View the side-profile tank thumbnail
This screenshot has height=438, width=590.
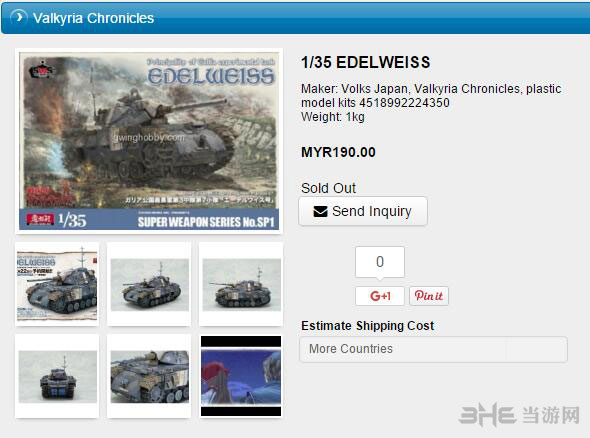click(241, 284)
